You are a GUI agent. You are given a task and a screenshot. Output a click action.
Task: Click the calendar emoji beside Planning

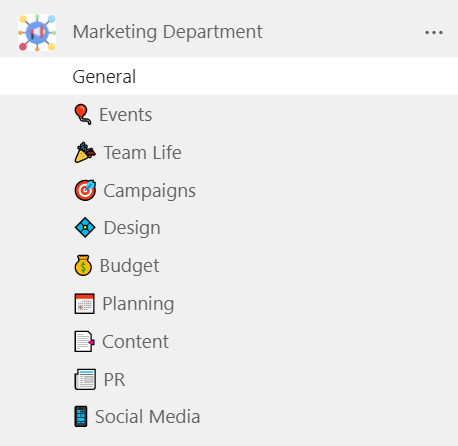[x=84, y=304]
